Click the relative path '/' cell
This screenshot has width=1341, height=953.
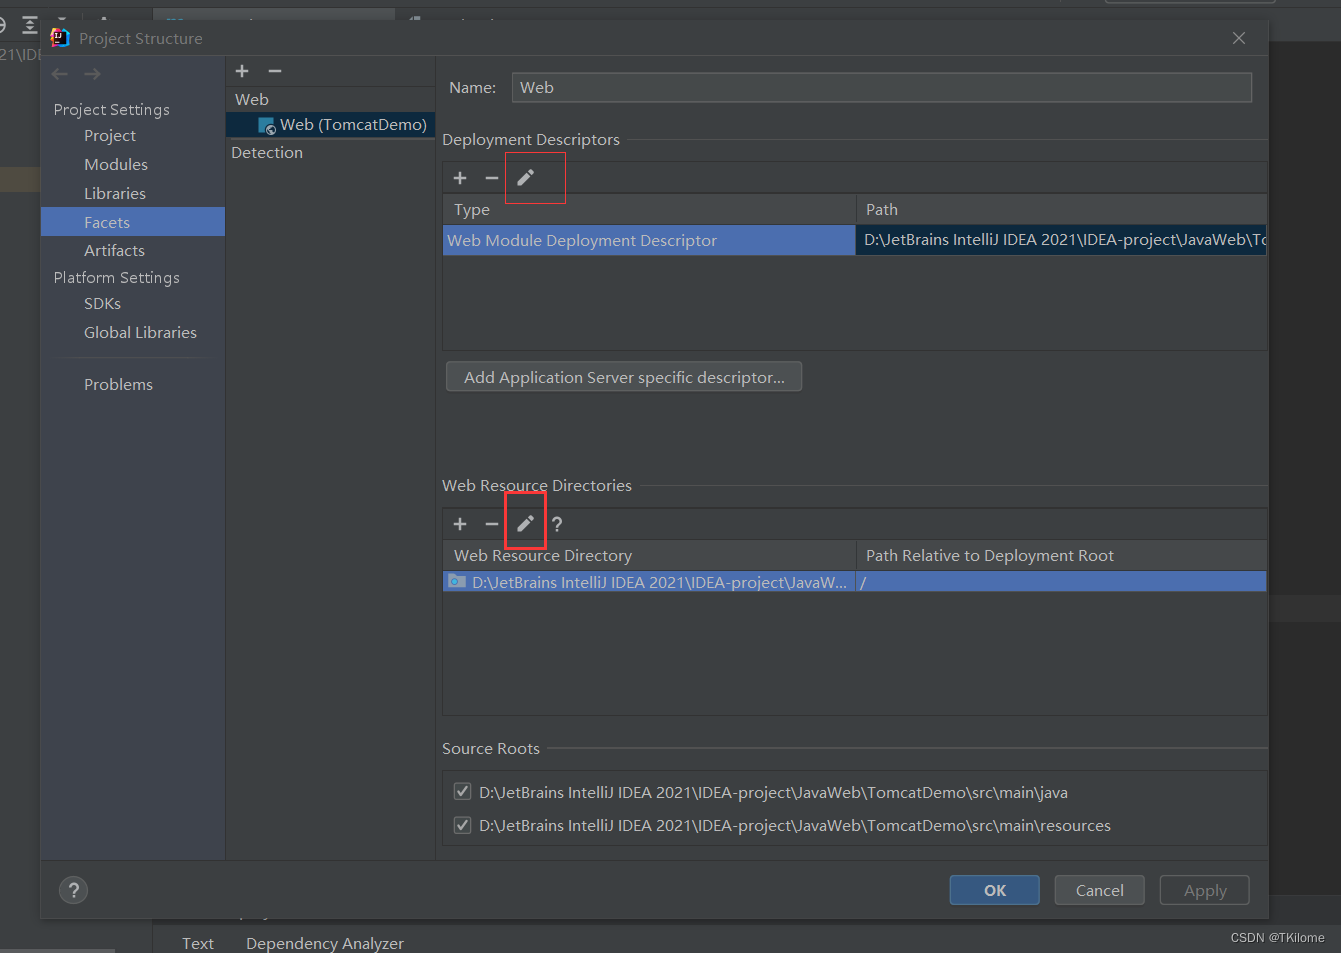(1061, 582)
